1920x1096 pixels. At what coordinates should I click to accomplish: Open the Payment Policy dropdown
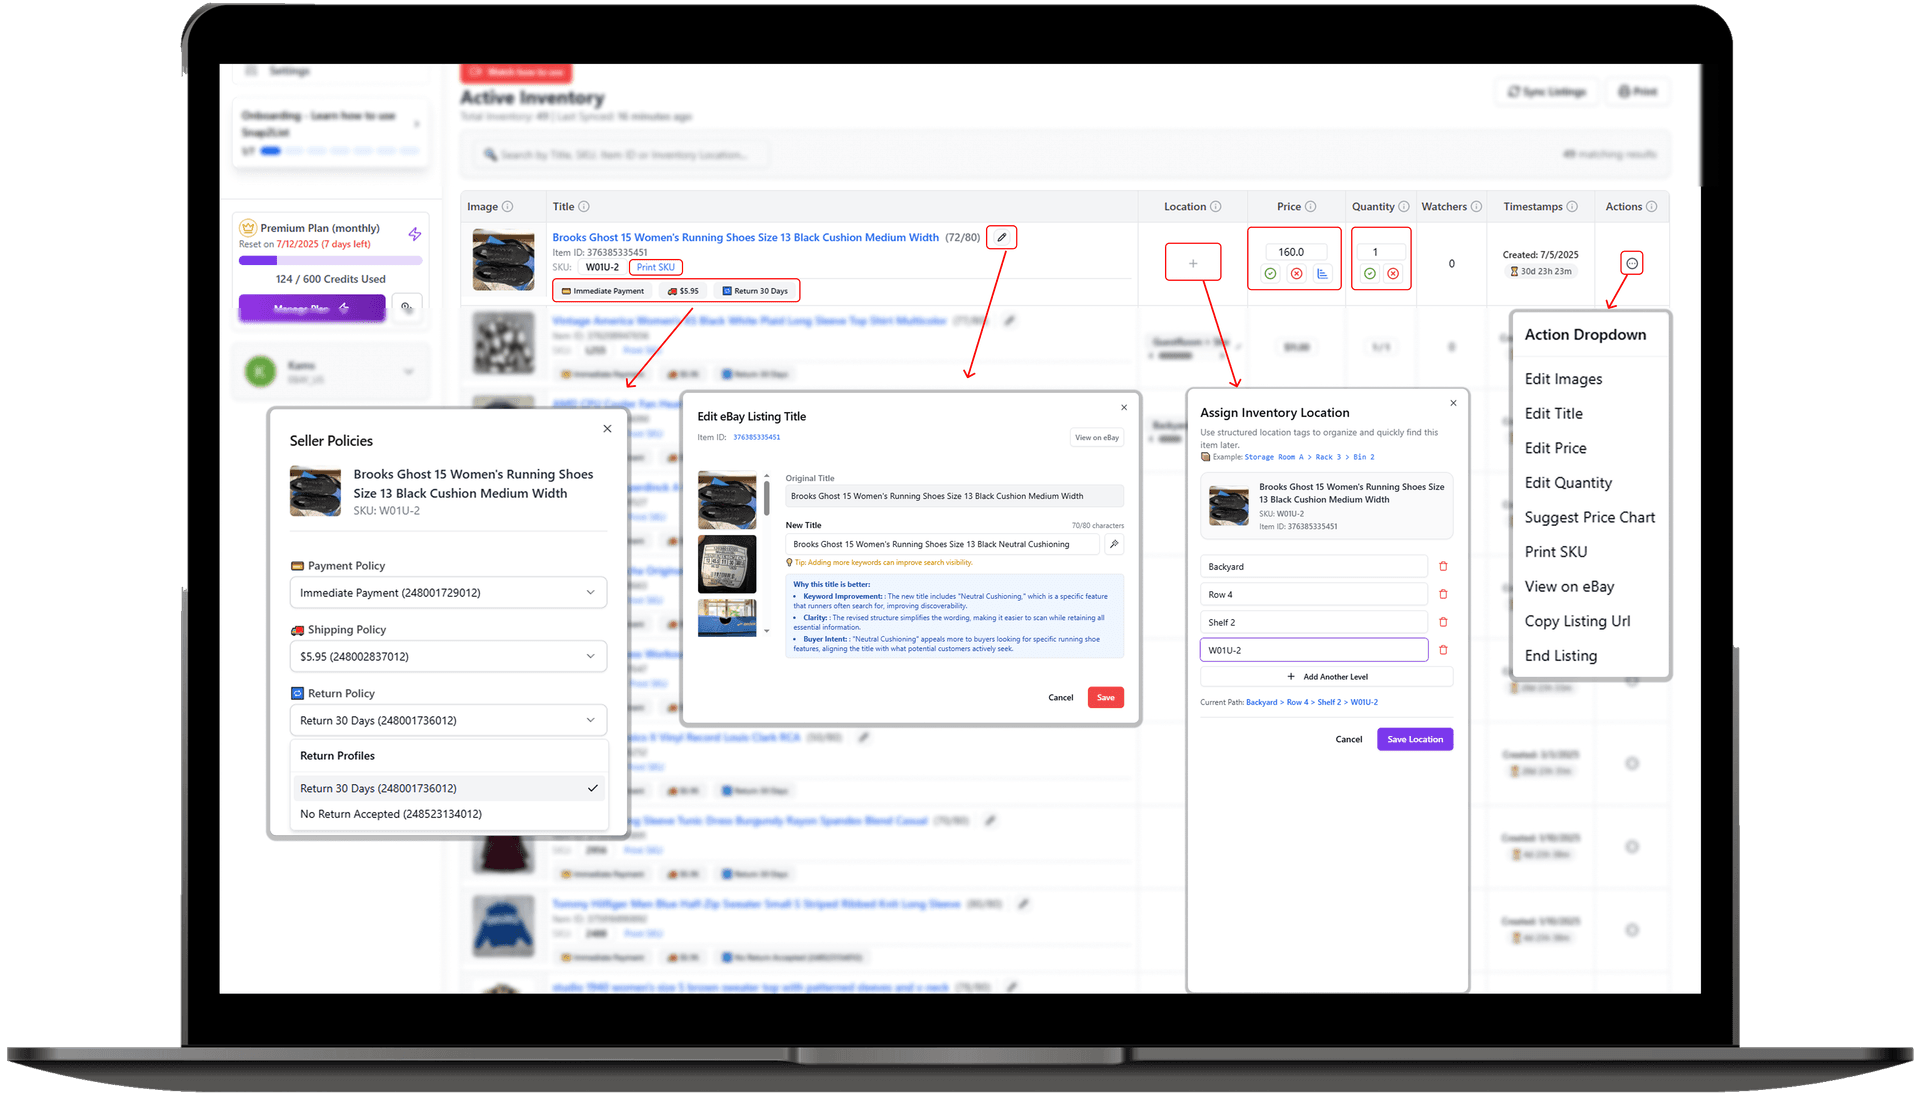tap(448, 592)
